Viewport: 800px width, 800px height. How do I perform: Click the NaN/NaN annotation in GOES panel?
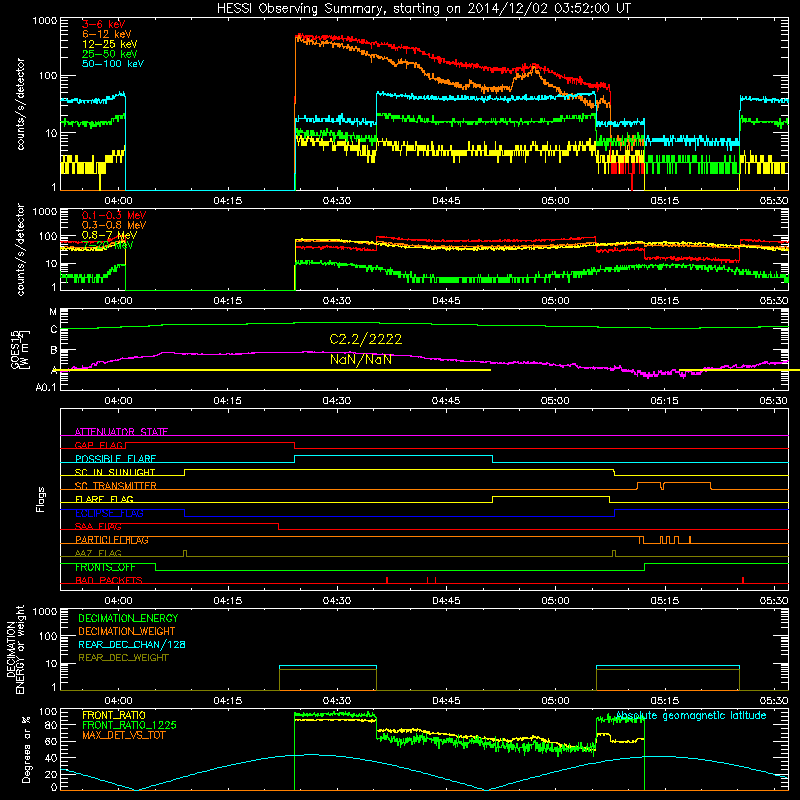pyautogui.click(x=361, y=360)
